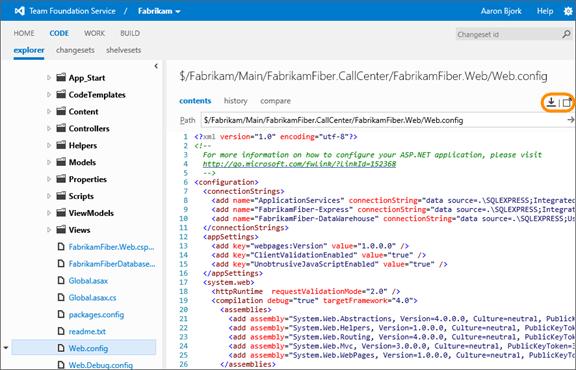The height and width of the screenshot is (370, 576).
Task: Open FabrikamFiber.Web.csp... file
Action: click(111, 247)
